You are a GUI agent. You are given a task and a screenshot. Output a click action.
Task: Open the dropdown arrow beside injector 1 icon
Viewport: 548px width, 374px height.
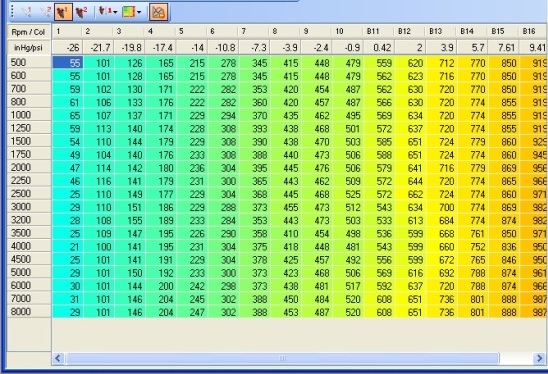point(115,13)
